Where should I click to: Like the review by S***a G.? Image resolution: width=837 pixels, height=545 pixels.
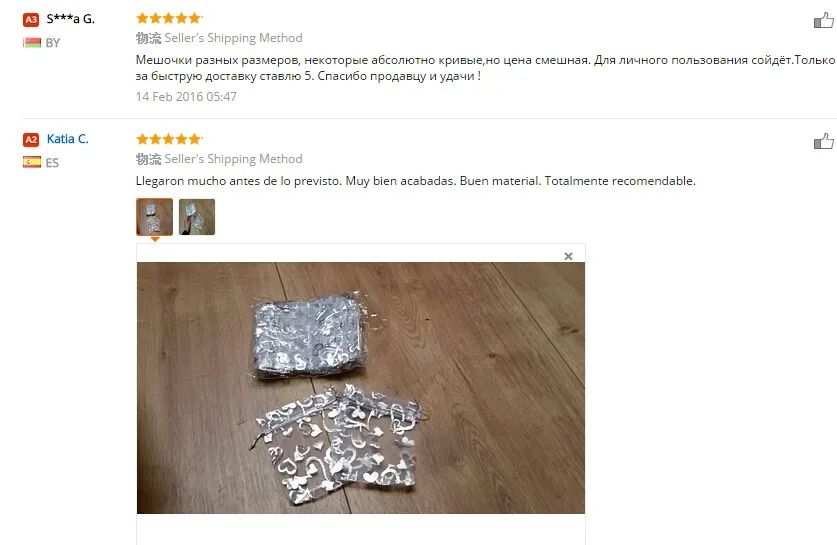[824, 20]
